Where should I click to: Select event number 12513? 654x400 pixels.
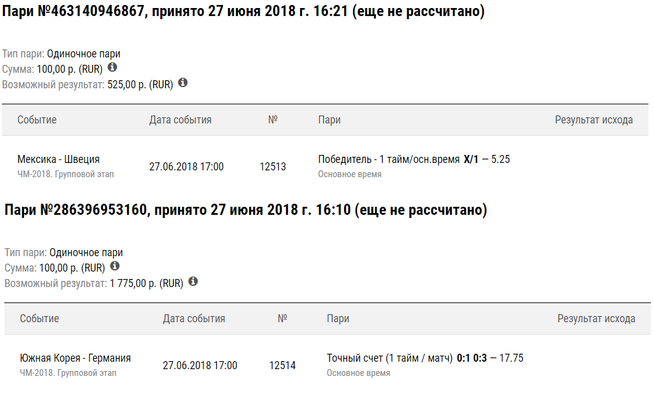(x=272, y=167)
